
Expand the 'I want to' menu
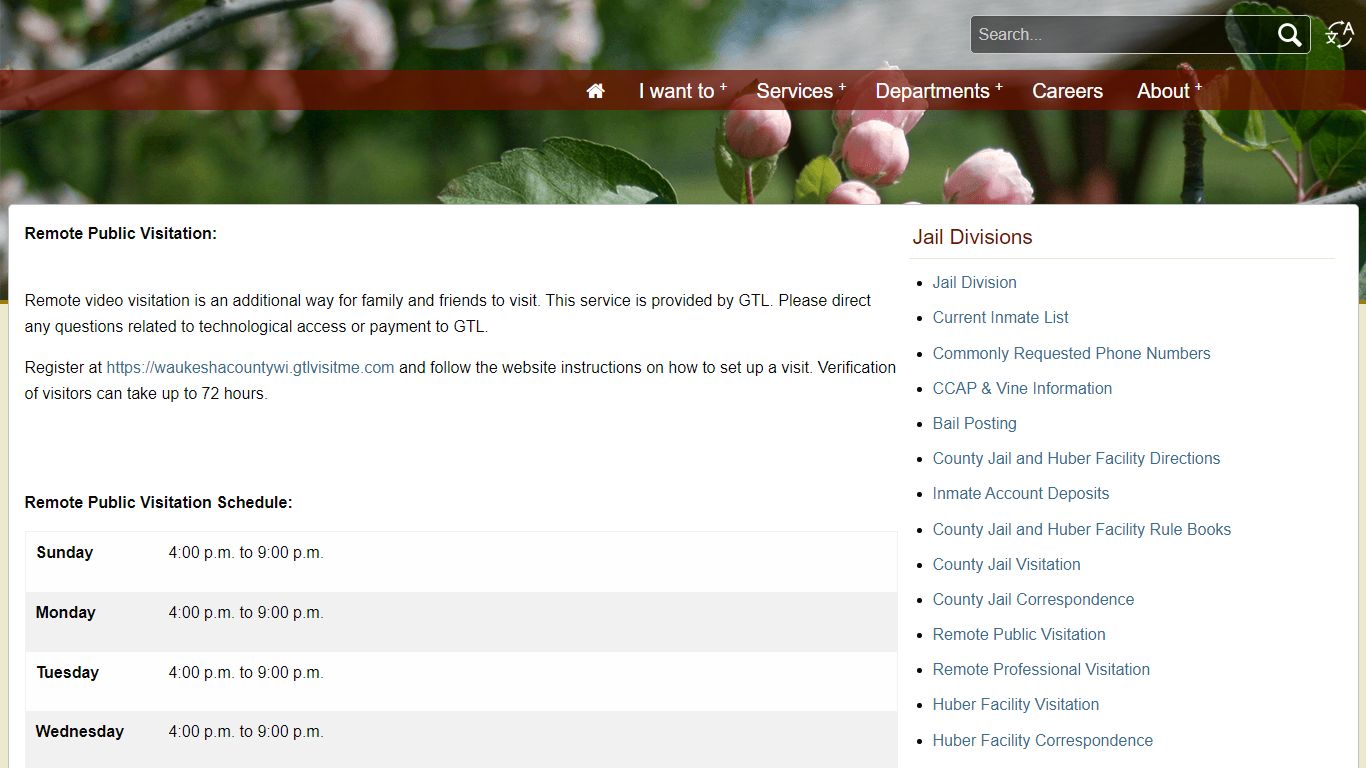click(x=683, y=91)
